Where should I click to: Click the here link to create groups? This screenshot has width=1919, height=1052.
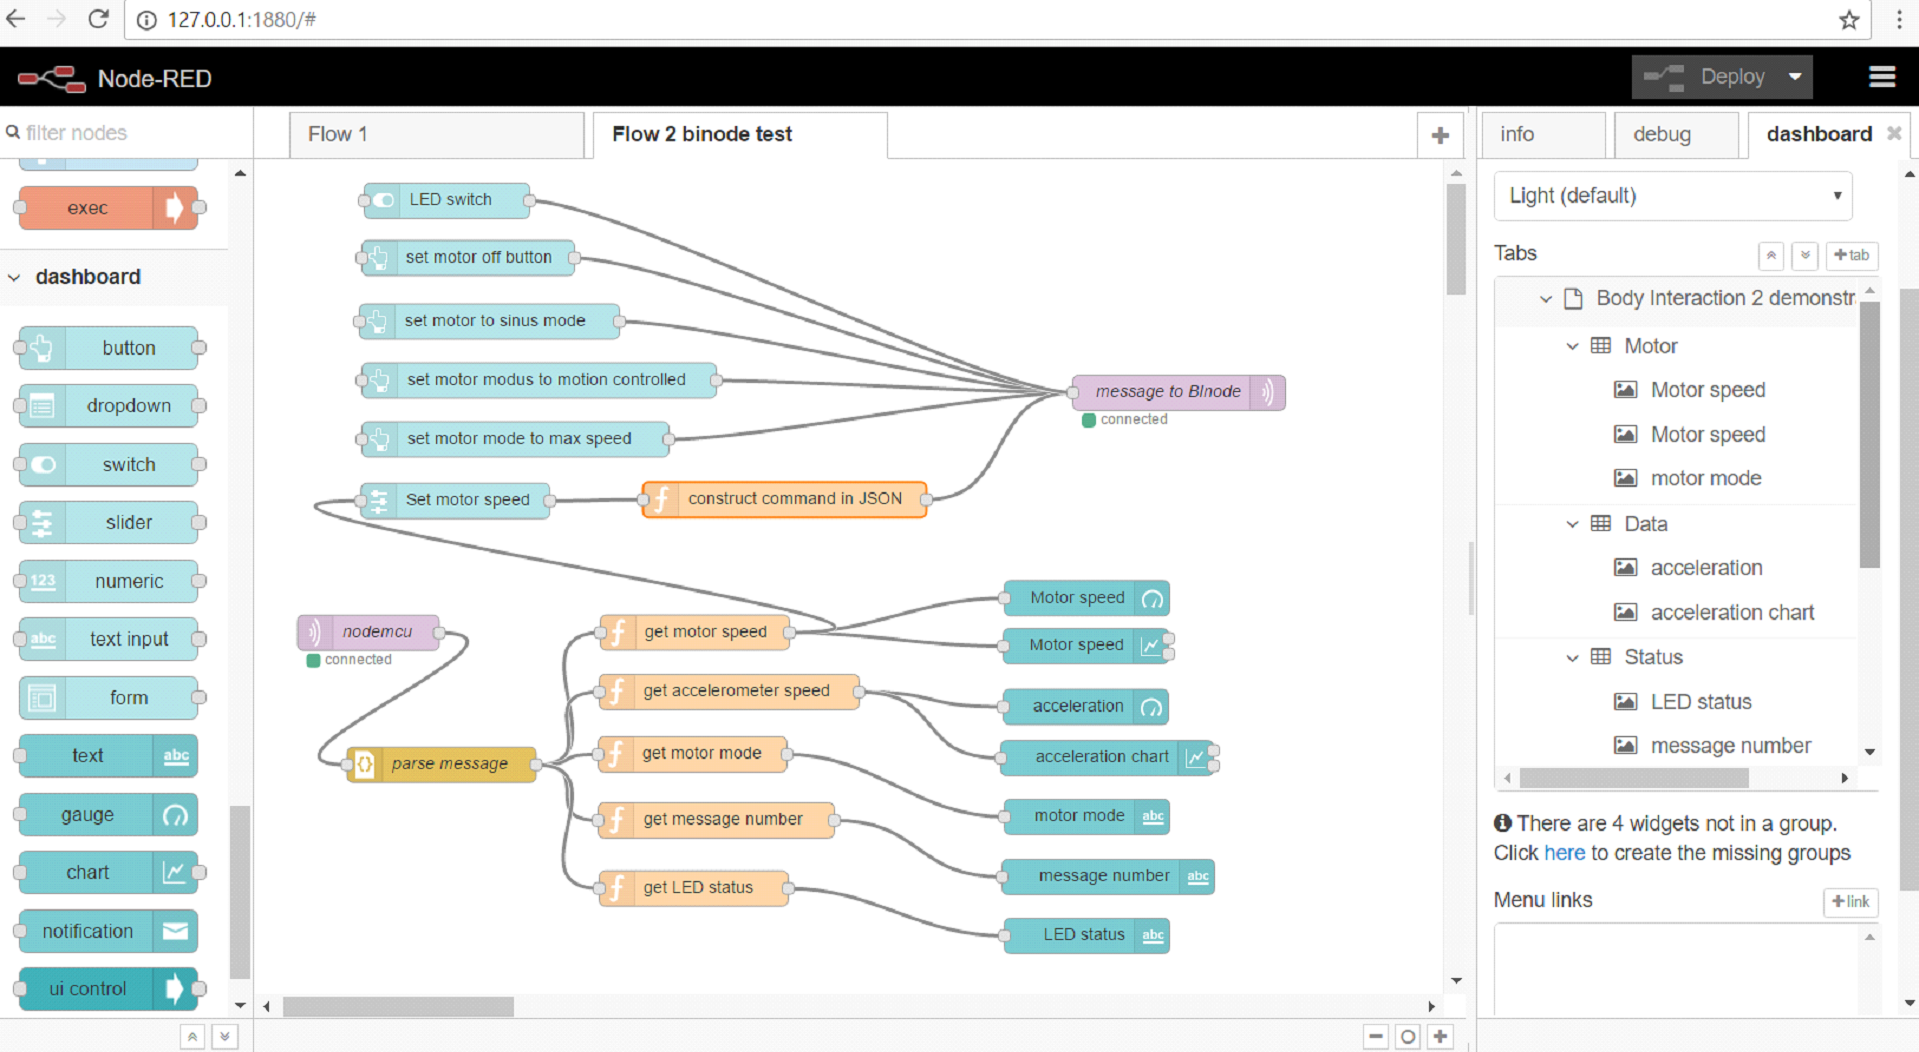pyautogui.click(x=1564, y=853)
